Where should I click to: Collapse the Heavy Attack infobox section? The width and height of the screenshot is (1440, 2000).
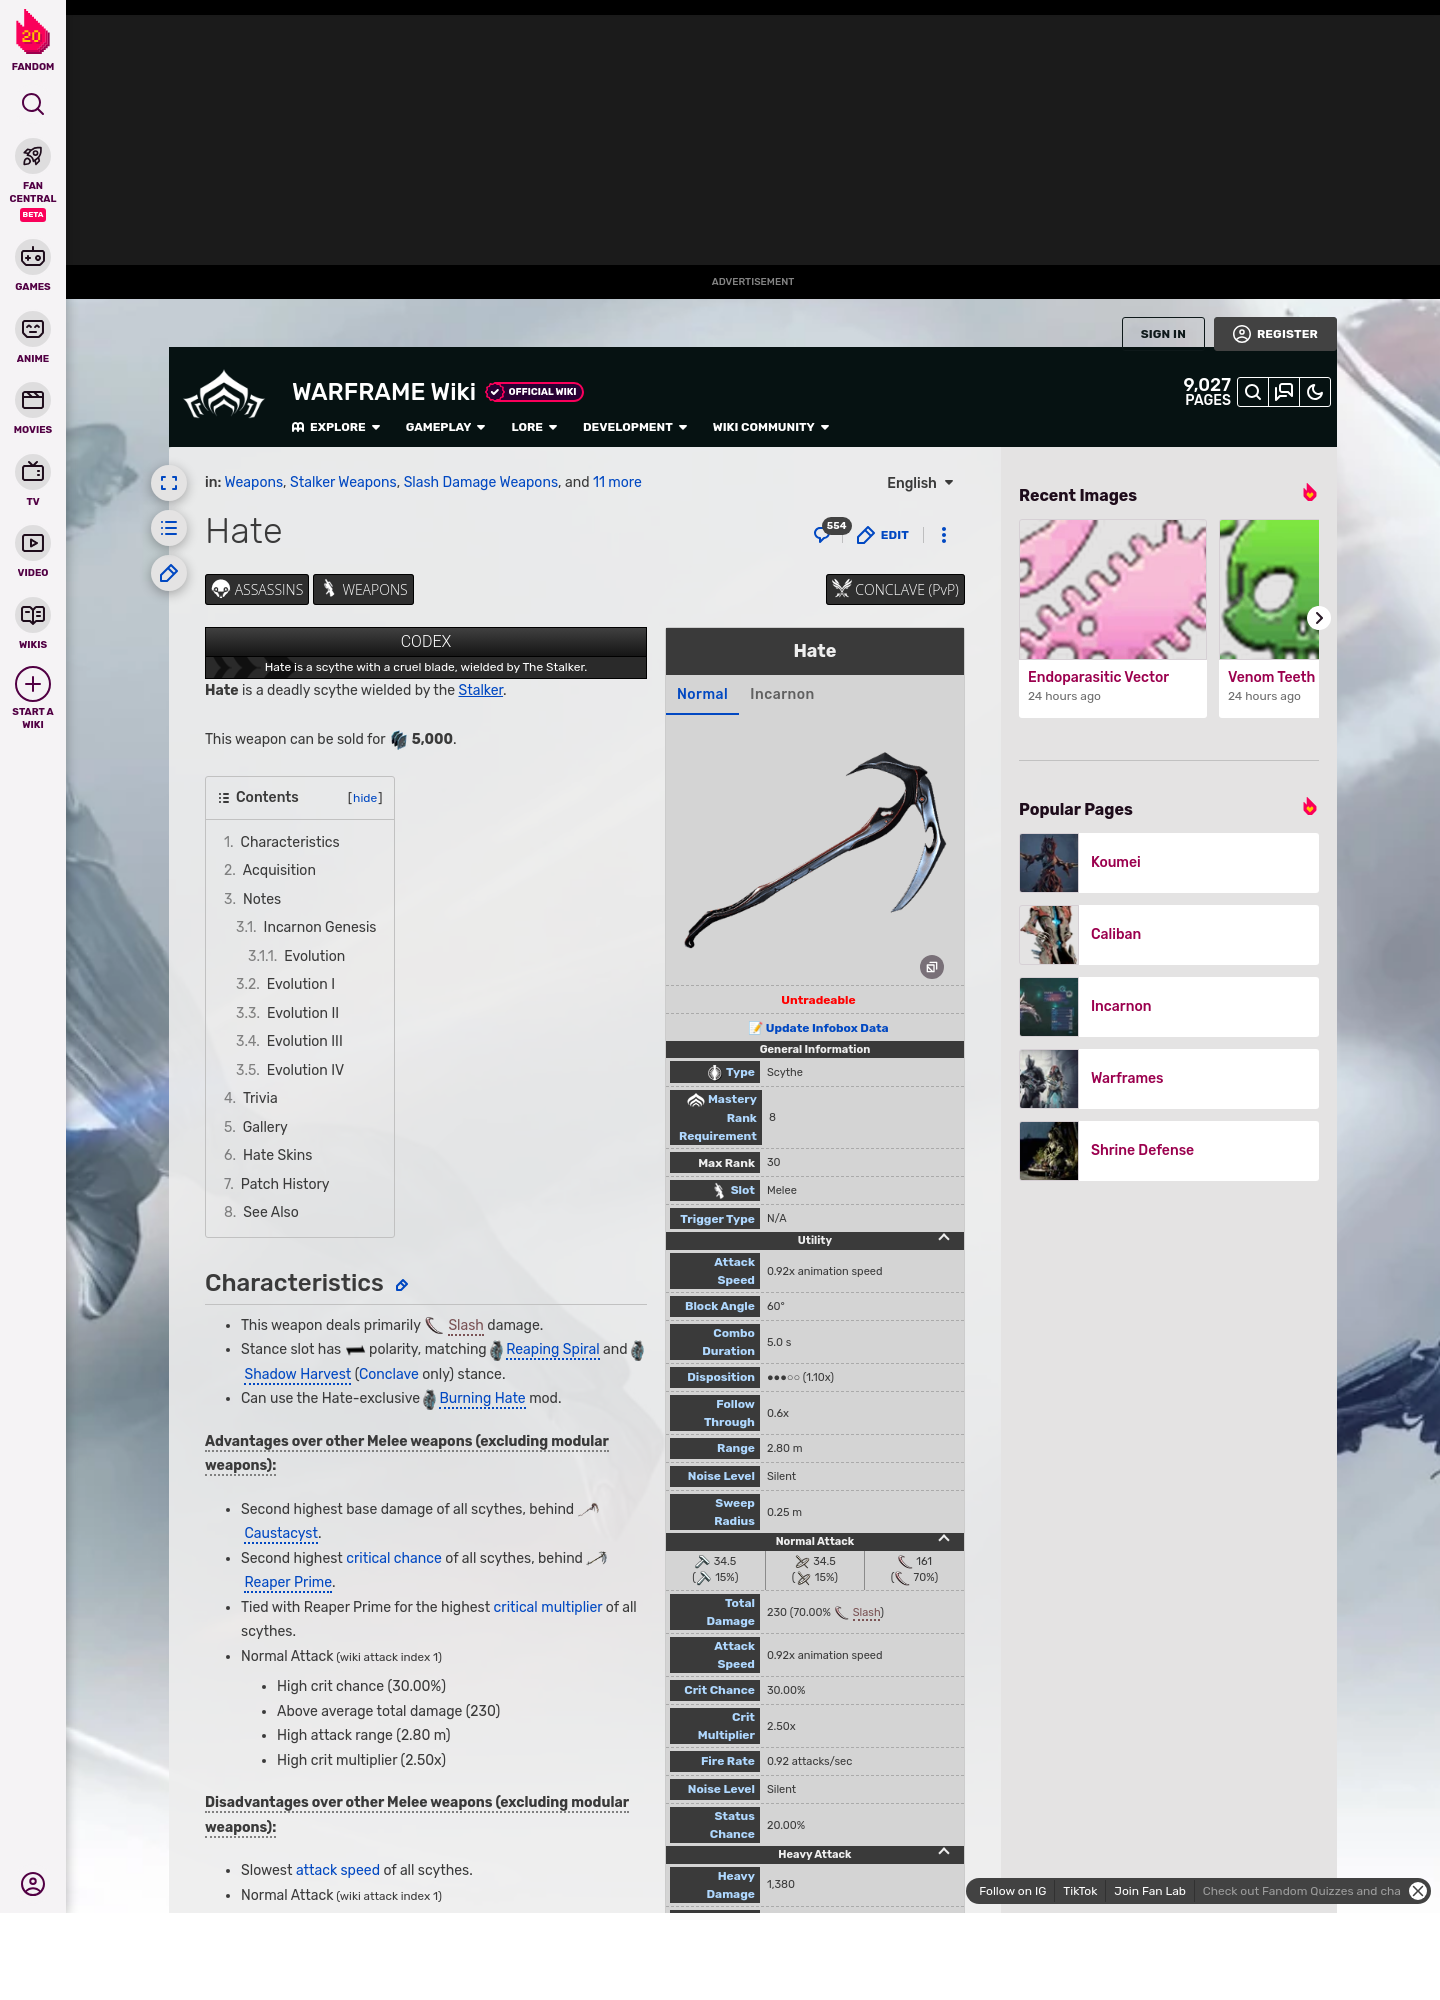pos(944,1853)
